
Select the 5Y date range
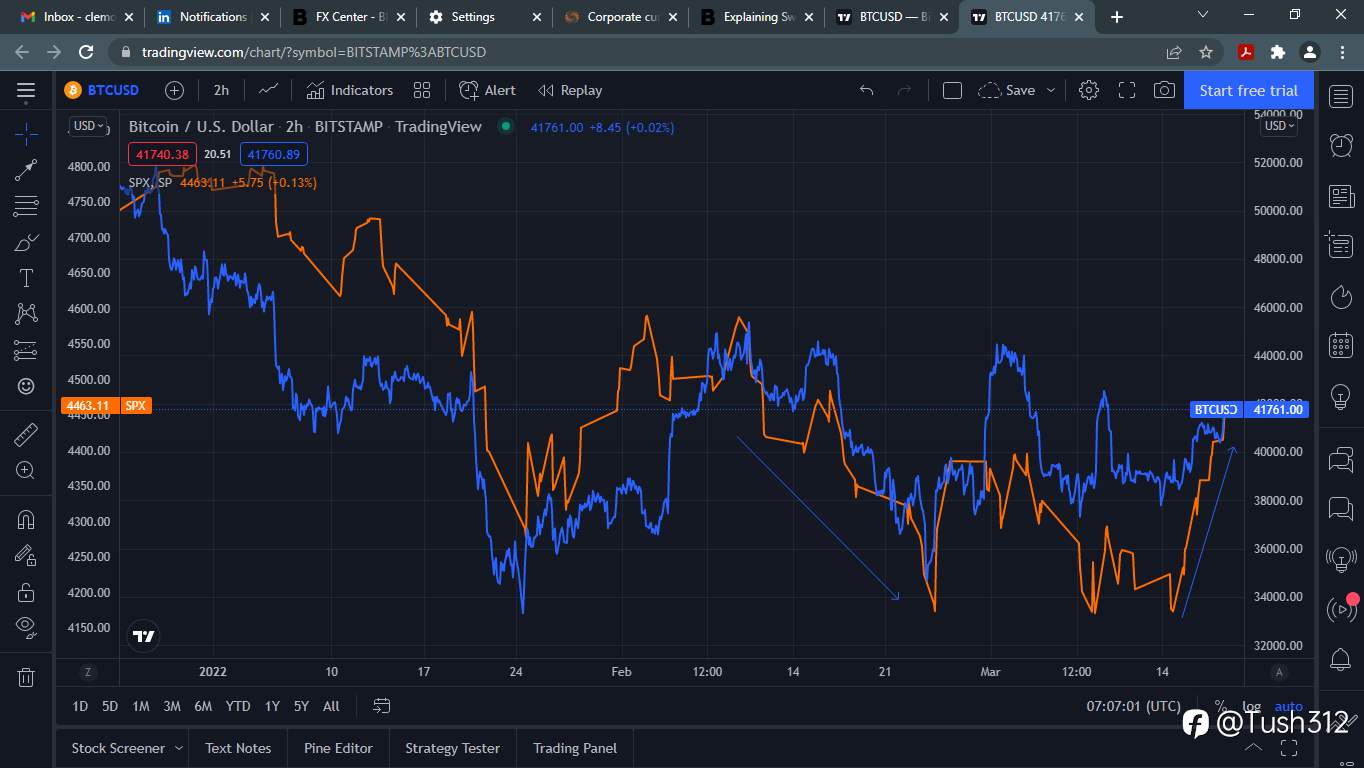(x=301, y=706)
